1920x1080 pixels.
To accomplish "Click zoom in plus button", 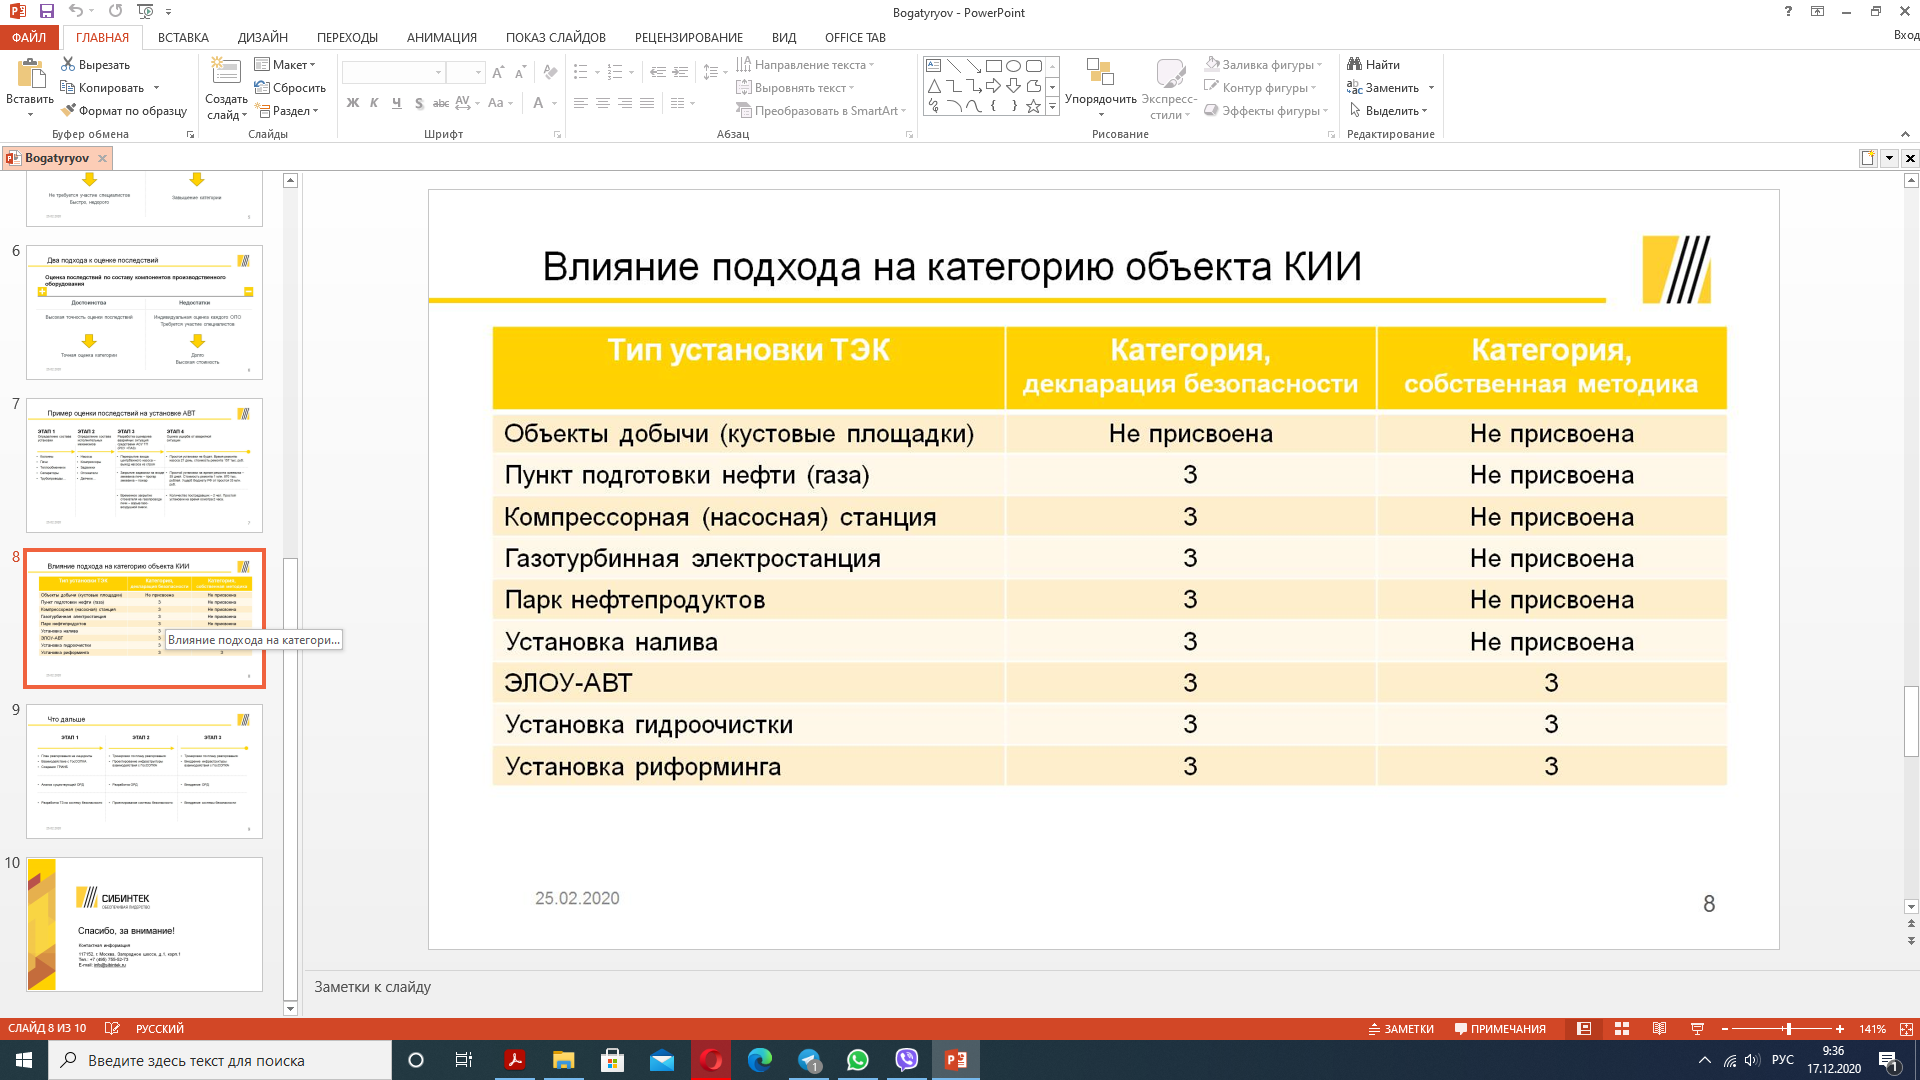I will click(x=1839, y=1028).
